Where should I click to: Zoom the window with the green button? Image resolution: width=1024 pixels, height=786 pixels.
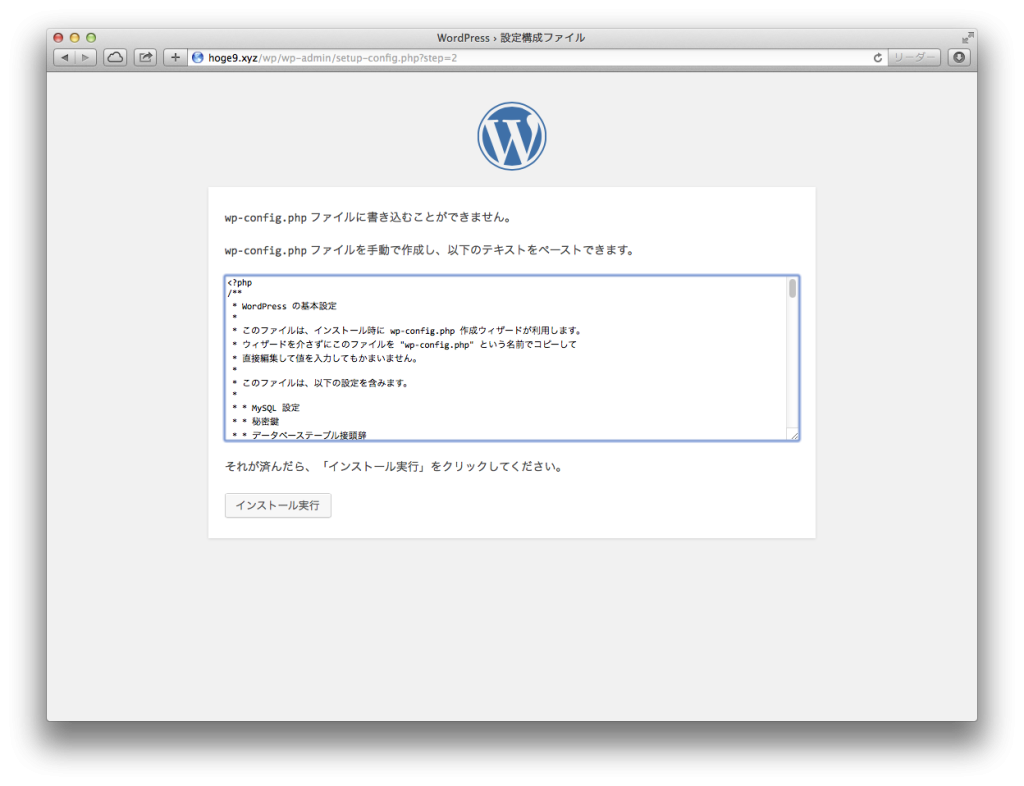91,38
